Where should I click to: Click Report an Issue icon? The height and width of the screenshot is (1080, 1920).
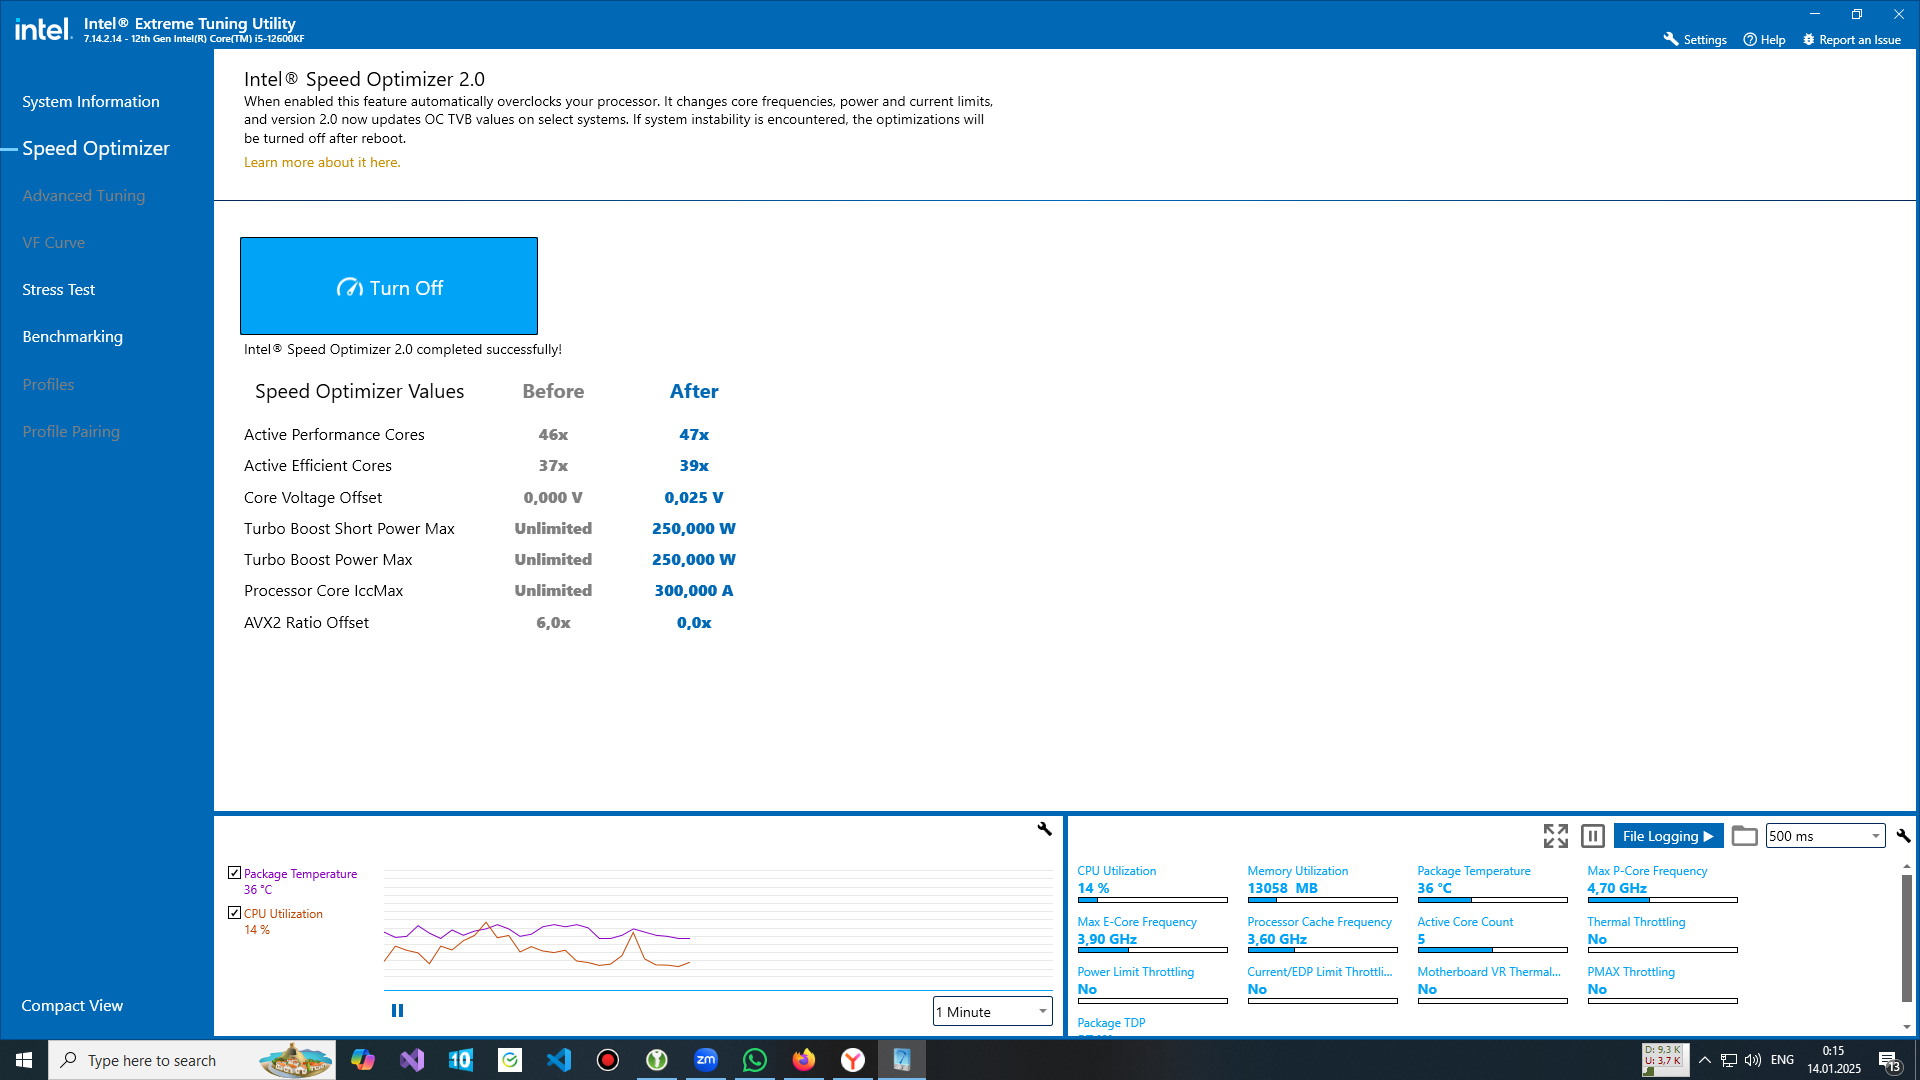(1809, 40)
